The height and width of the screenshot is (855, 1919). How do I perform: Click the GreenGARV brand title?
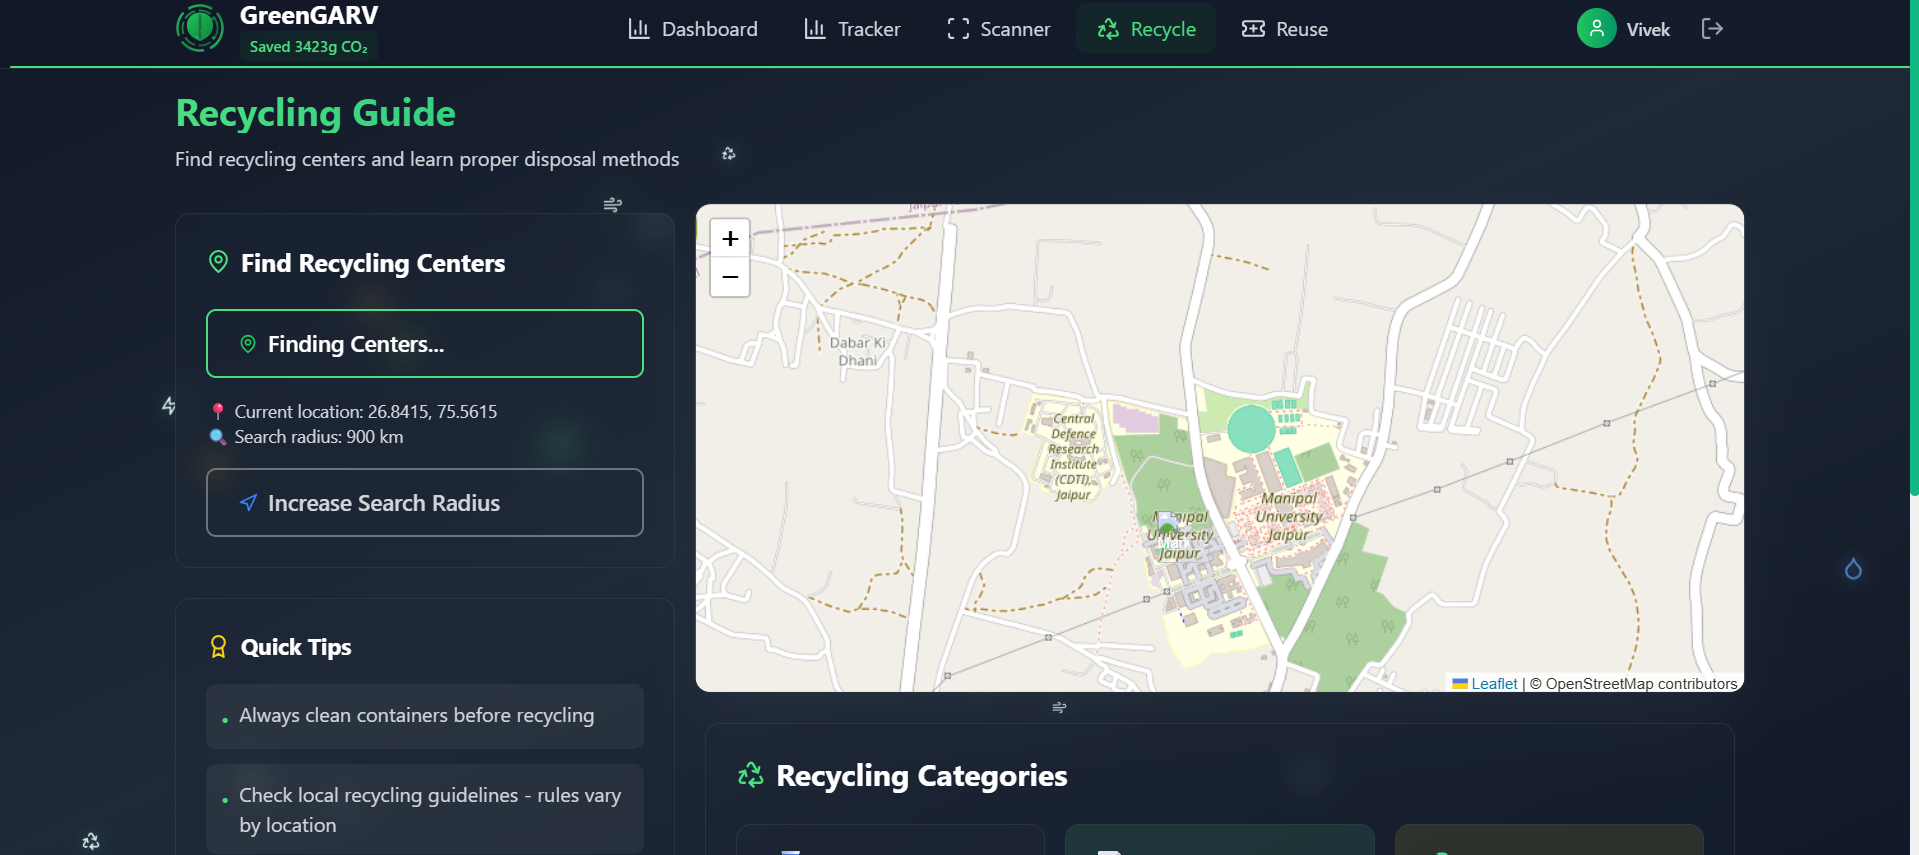309,16
